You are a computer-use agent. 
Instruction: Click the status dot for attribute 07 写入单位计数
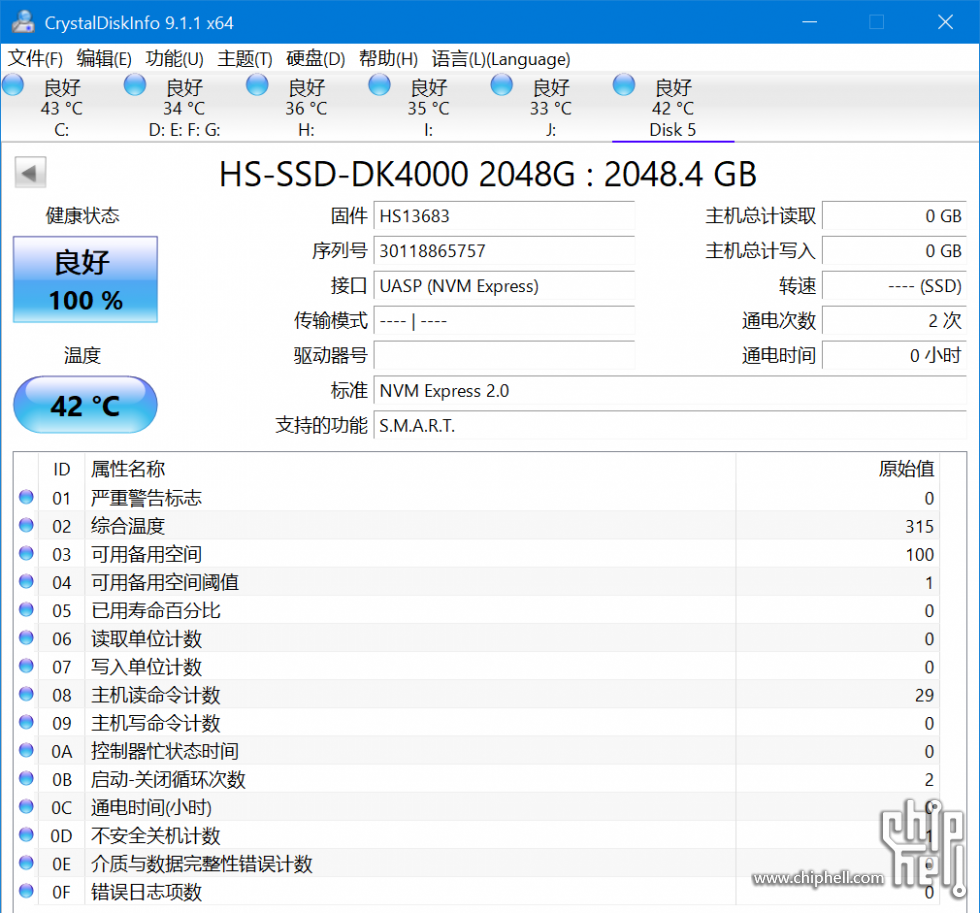click(x=26, y=666)
